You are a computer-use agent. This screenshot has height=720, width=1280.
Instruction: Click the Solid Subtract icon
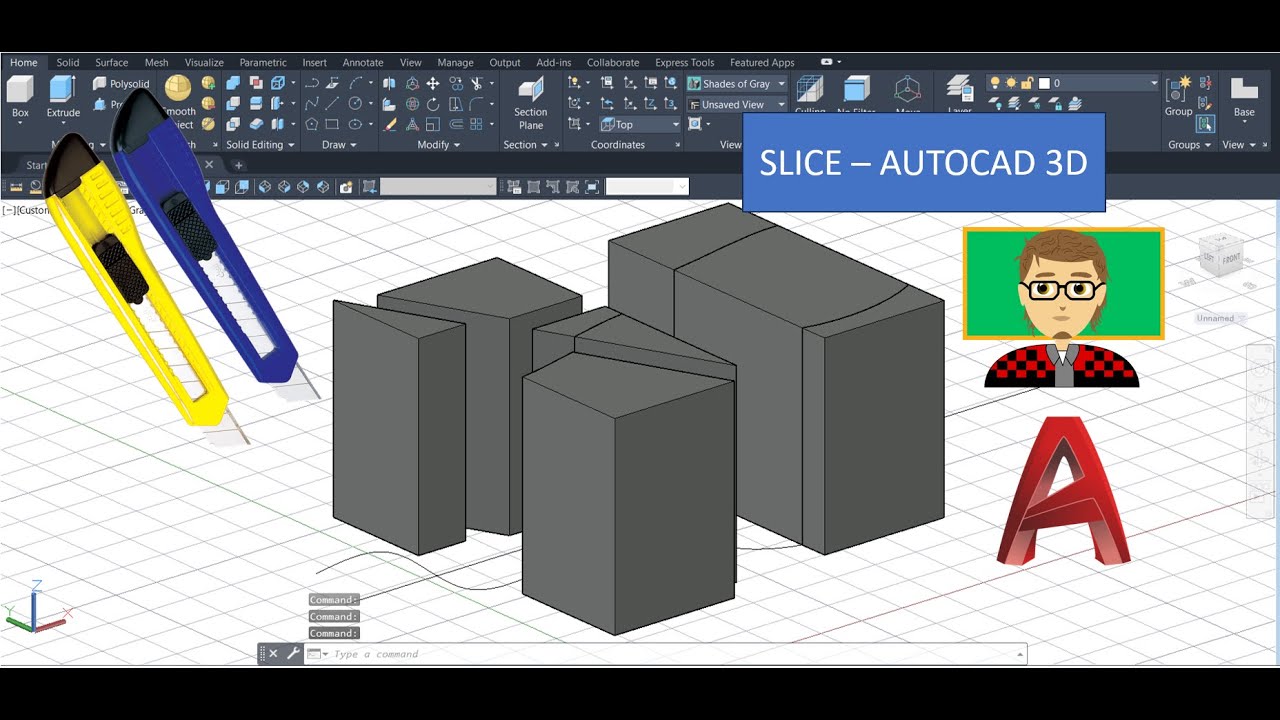click(233, 104)
